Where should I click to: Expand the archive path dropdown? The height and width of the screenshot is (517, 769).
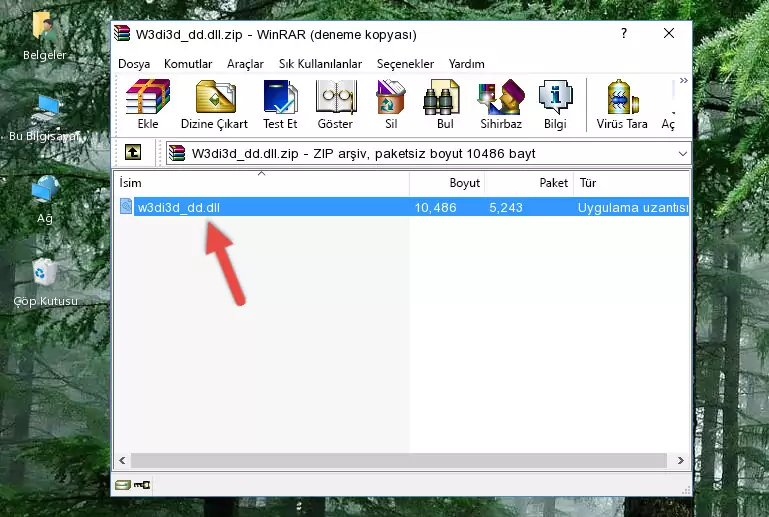(x=682, y=154)
